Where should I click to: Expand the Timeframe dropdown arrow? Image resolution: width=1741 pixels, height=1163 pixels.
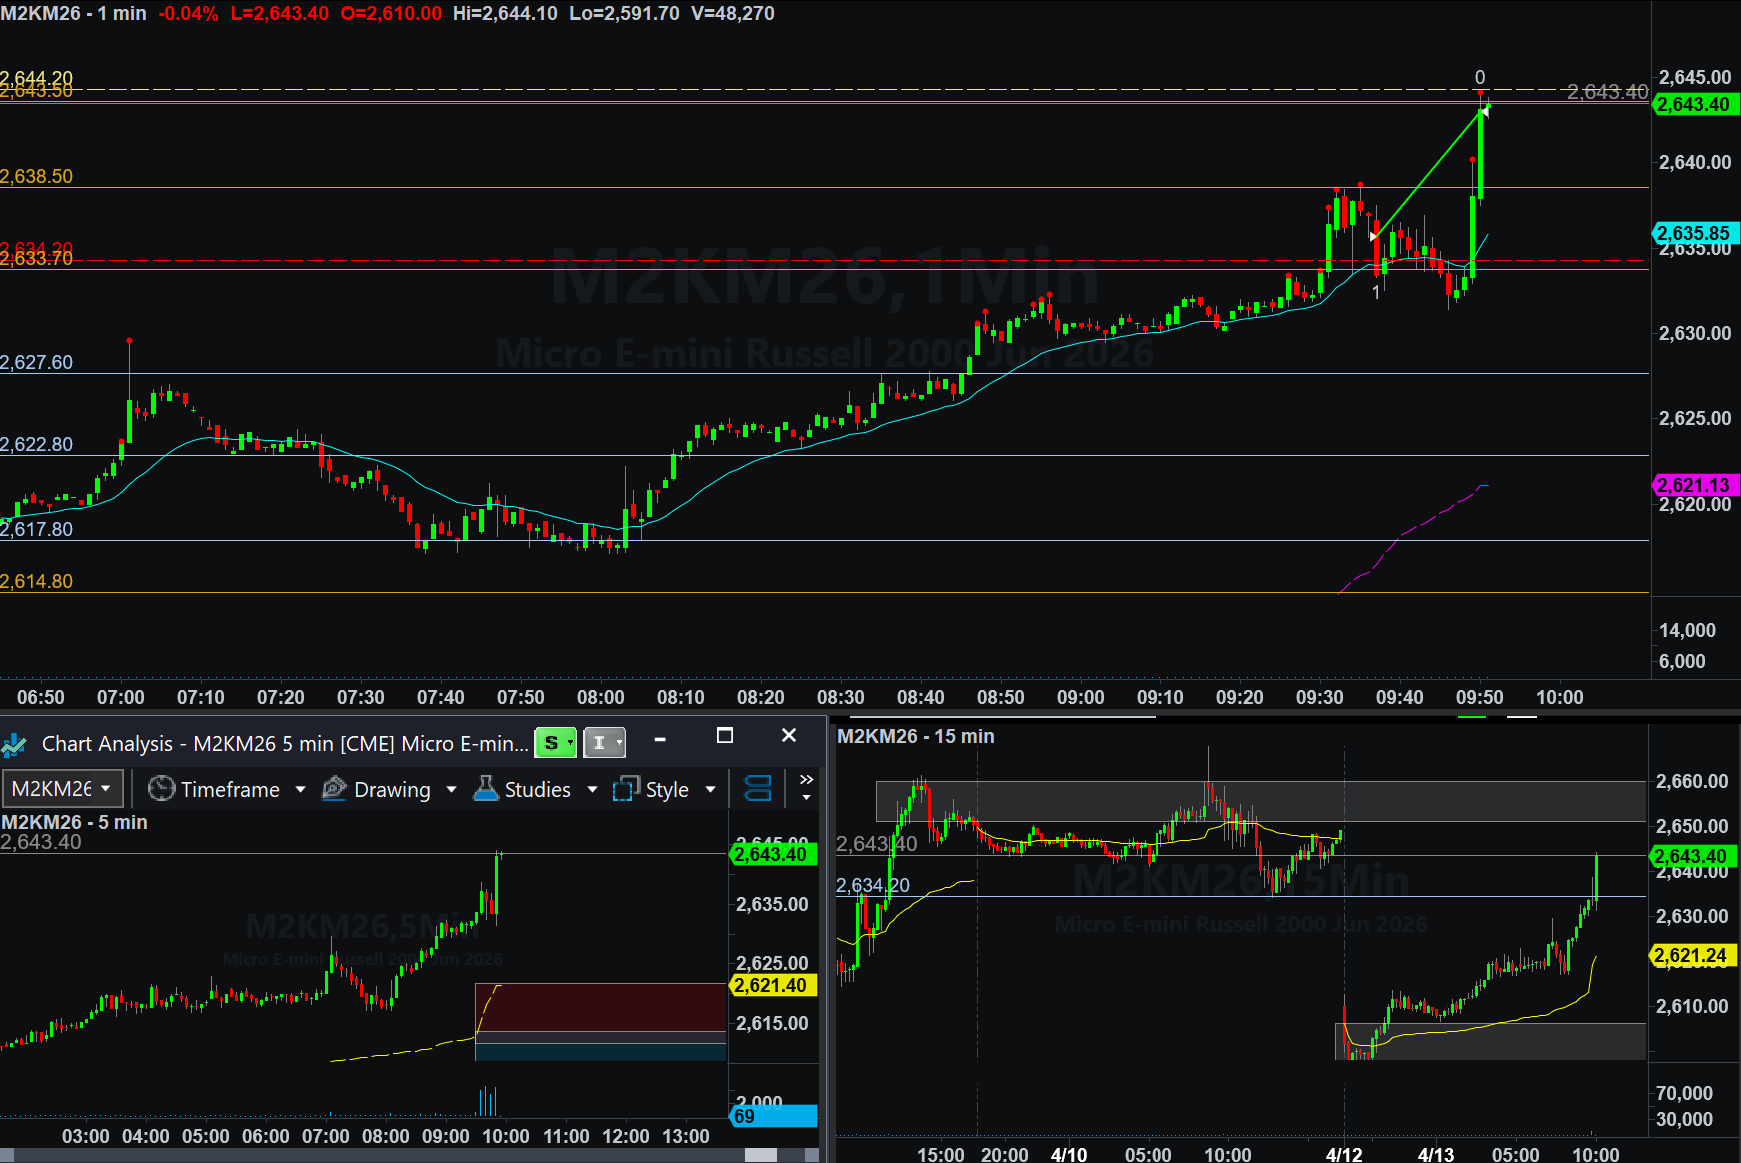click(300, 789)
